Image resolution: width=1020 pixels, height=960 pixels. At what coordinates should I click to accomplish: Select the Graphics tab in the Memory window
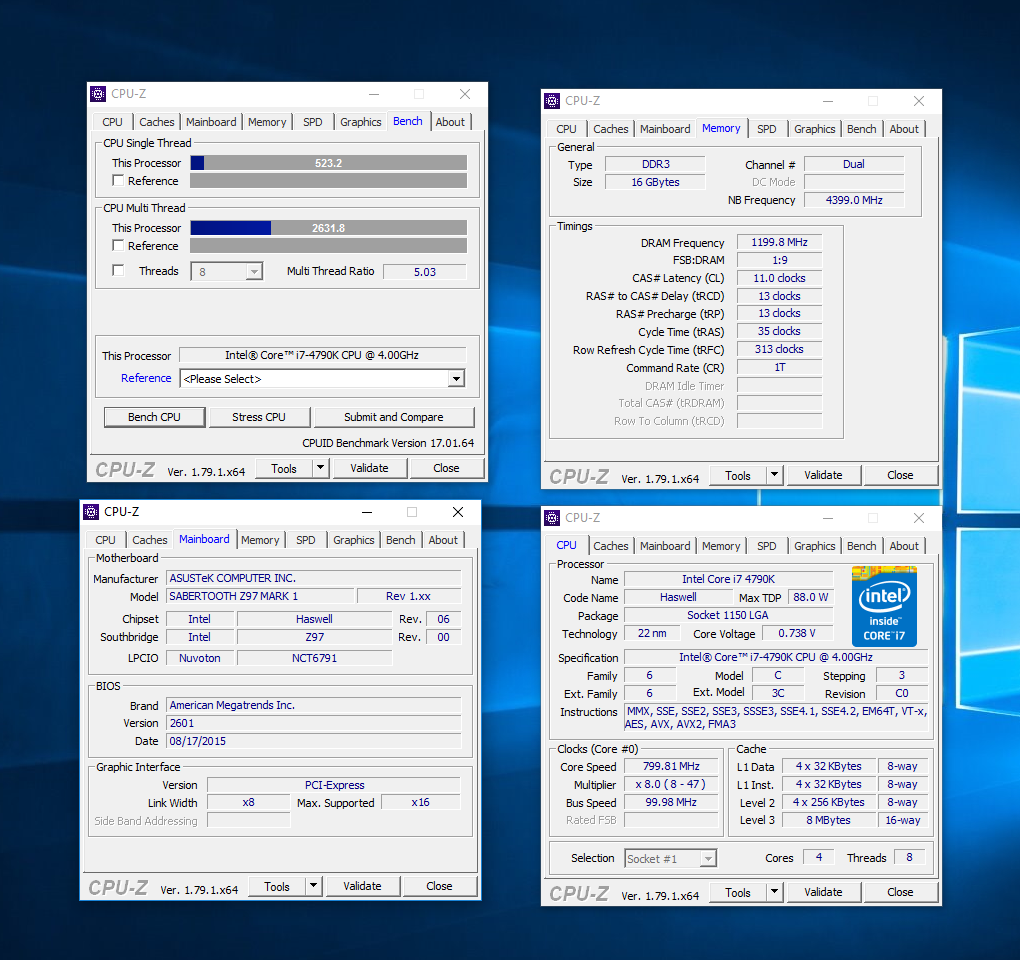pyautogui.click(x=814, y=129)
